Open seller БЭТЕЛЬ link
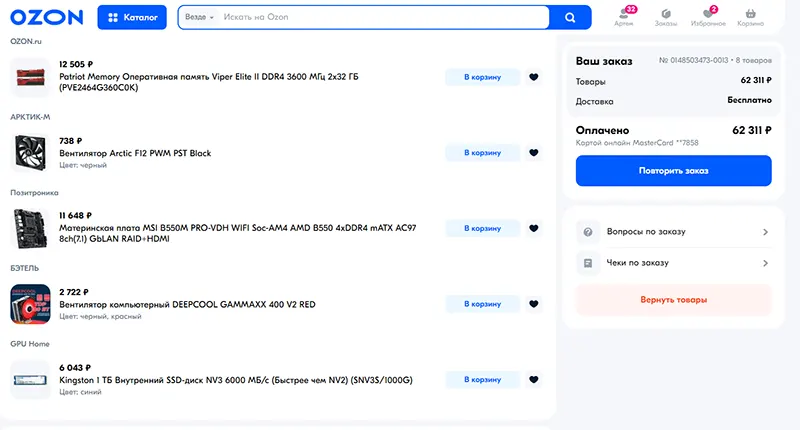 (24, 268)
